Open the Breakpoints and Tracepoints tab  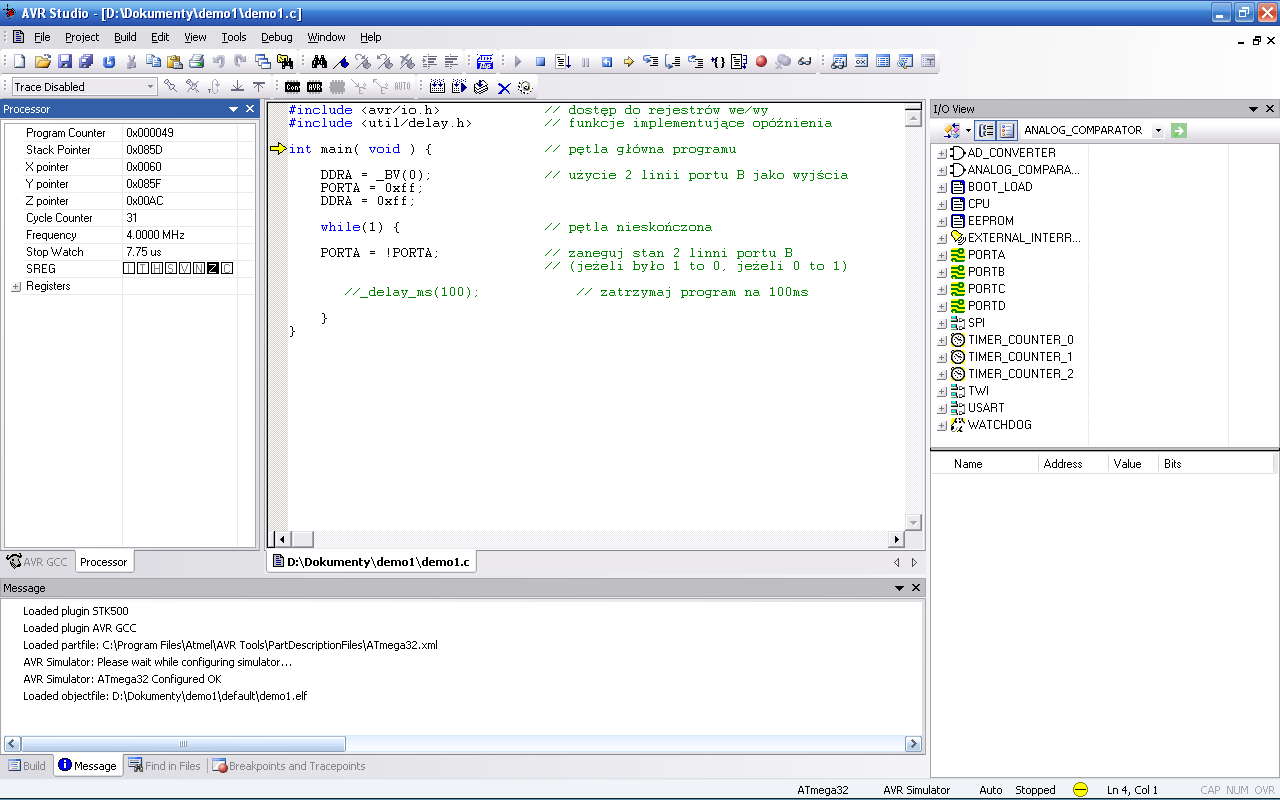tap(288, 766)
